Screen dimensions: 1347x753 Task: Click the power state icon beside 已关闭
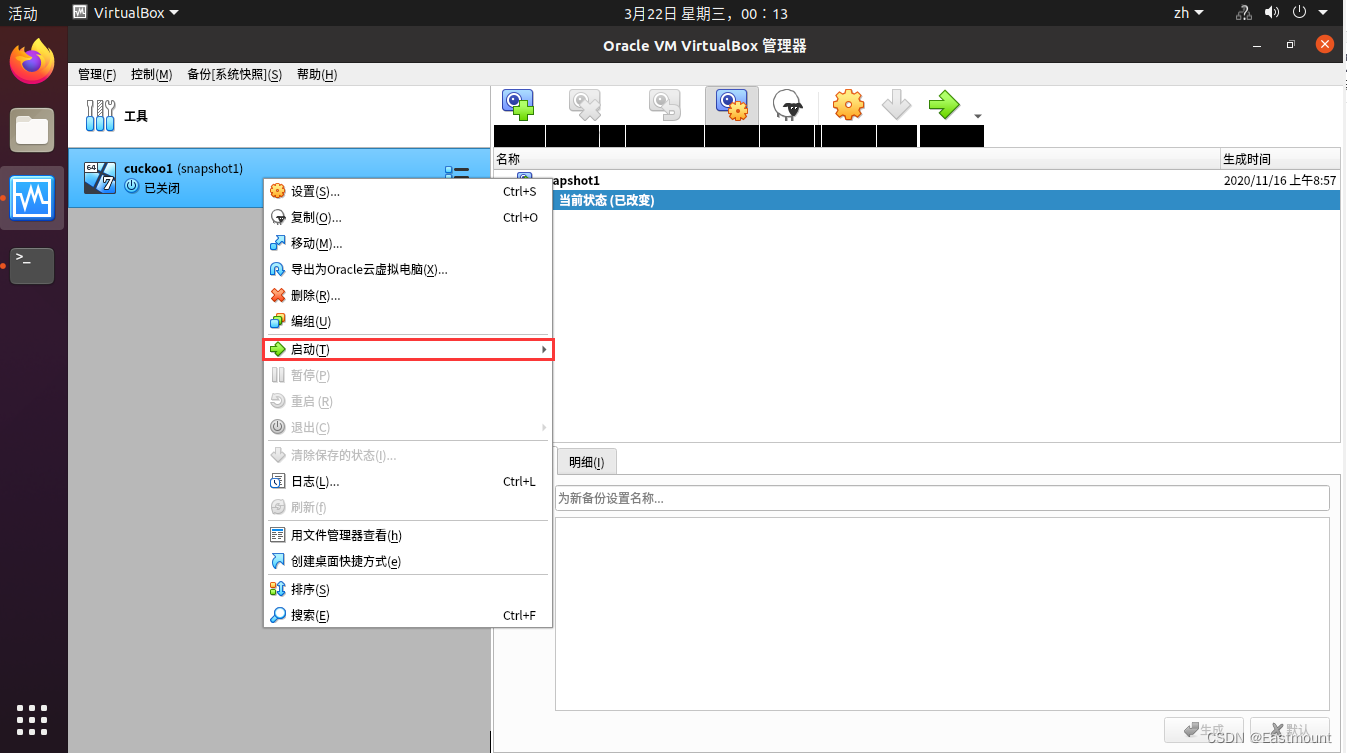click(132, 187)
